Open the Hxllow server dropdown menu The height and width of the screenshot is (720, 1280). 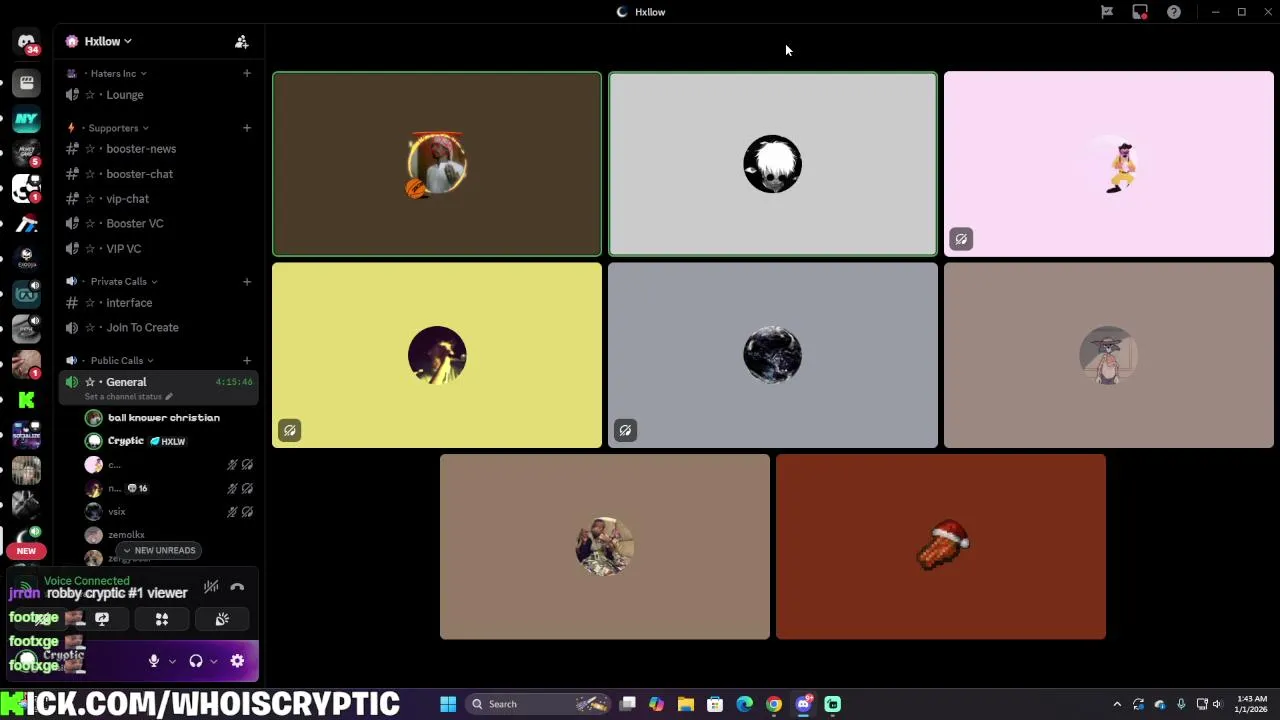108,41
